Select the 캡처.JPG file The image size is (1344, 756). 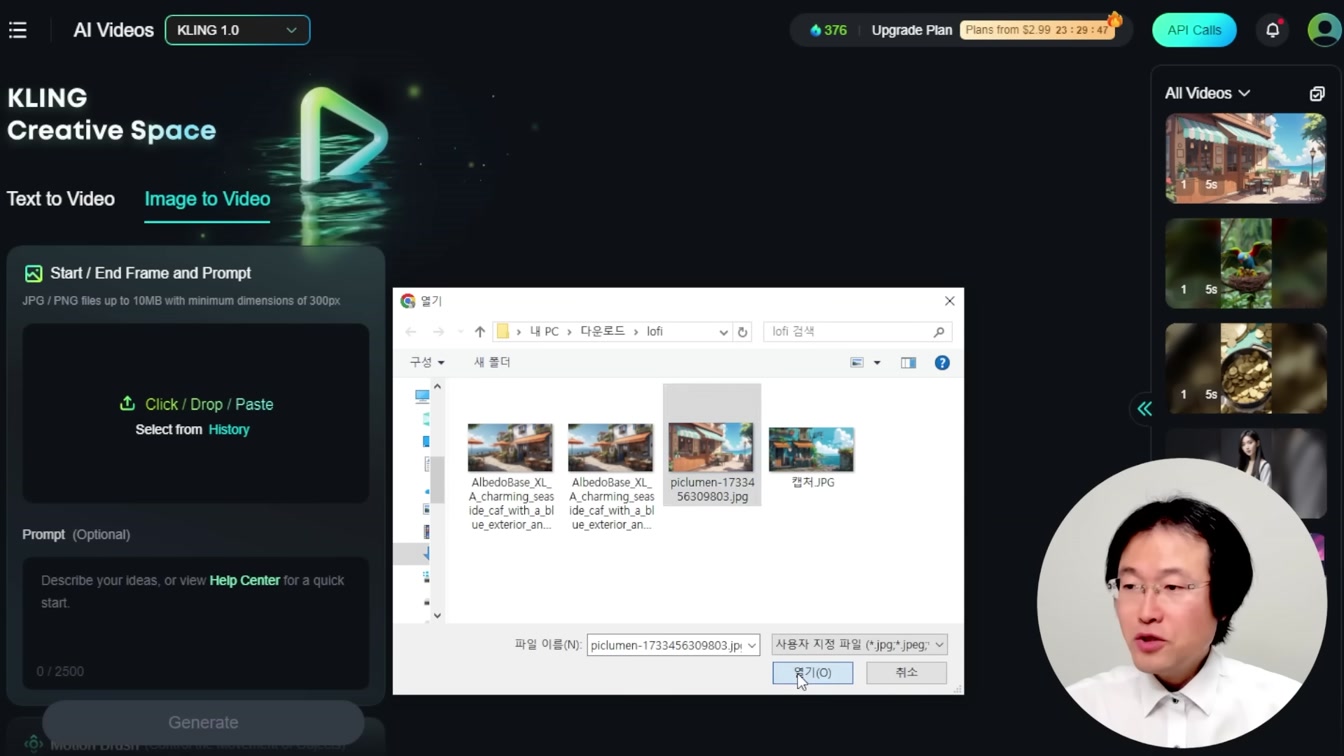click(812, 457)
